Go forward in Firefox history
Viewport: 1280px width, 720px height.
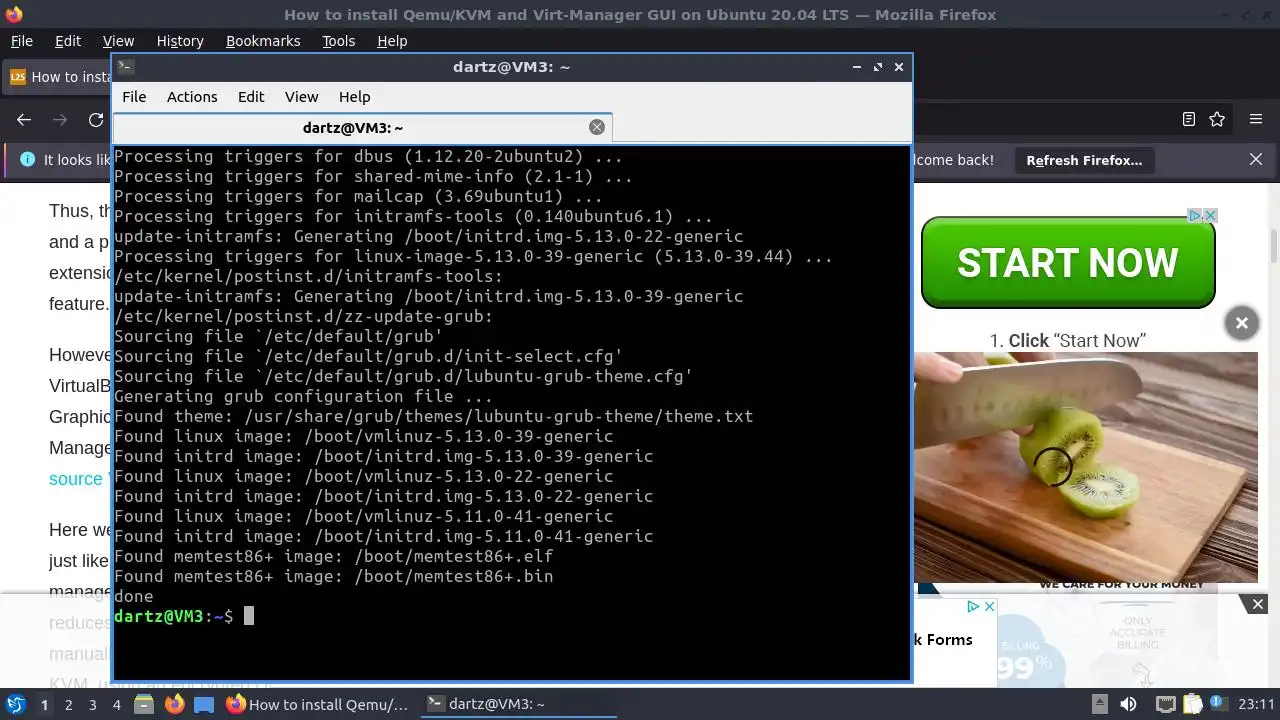pos(60,119)
